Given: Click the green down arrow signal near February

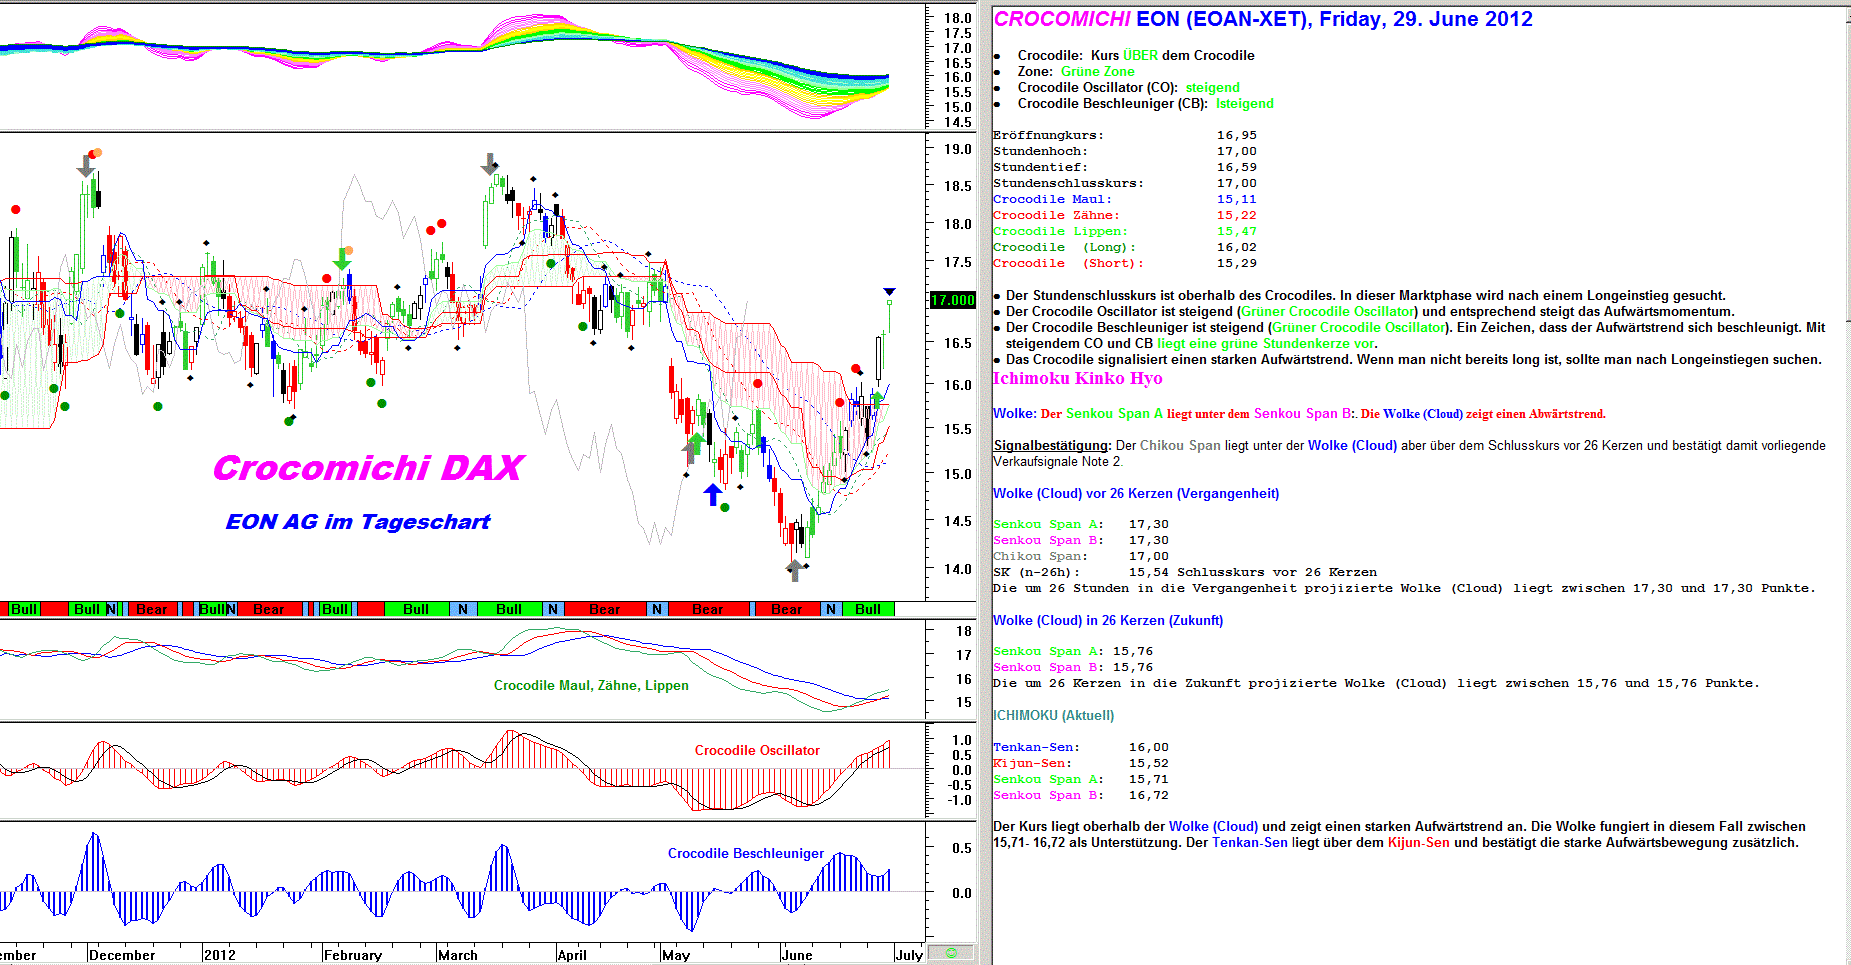Looking at the screenshot, I should click(x=342, y=260).
